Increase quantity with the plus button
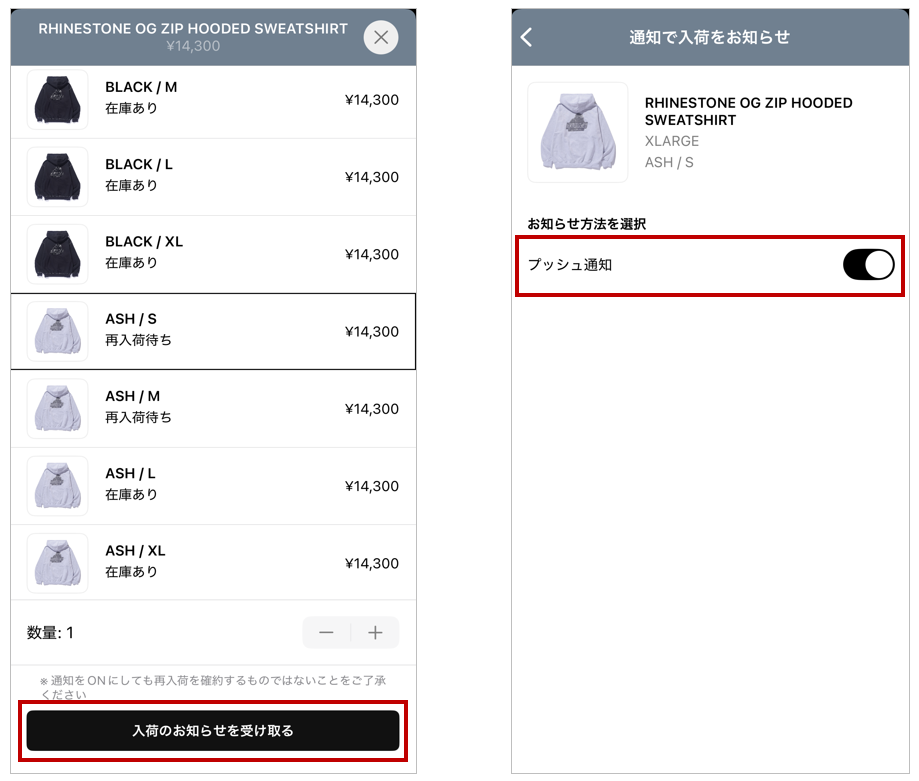The image size is (919, 781). [x=375, y=633]
